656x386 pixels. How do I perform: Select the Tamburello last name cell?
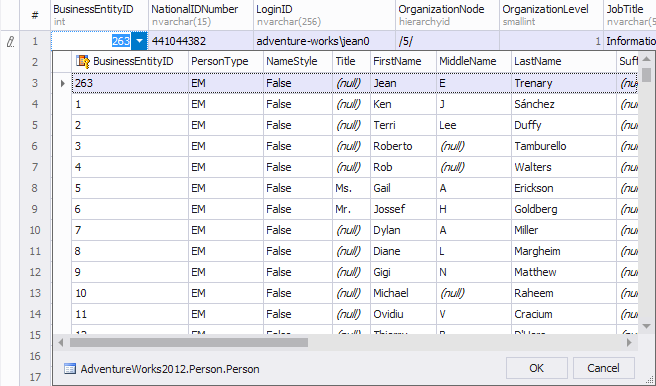pyautogui.click(x=564, y=146)
